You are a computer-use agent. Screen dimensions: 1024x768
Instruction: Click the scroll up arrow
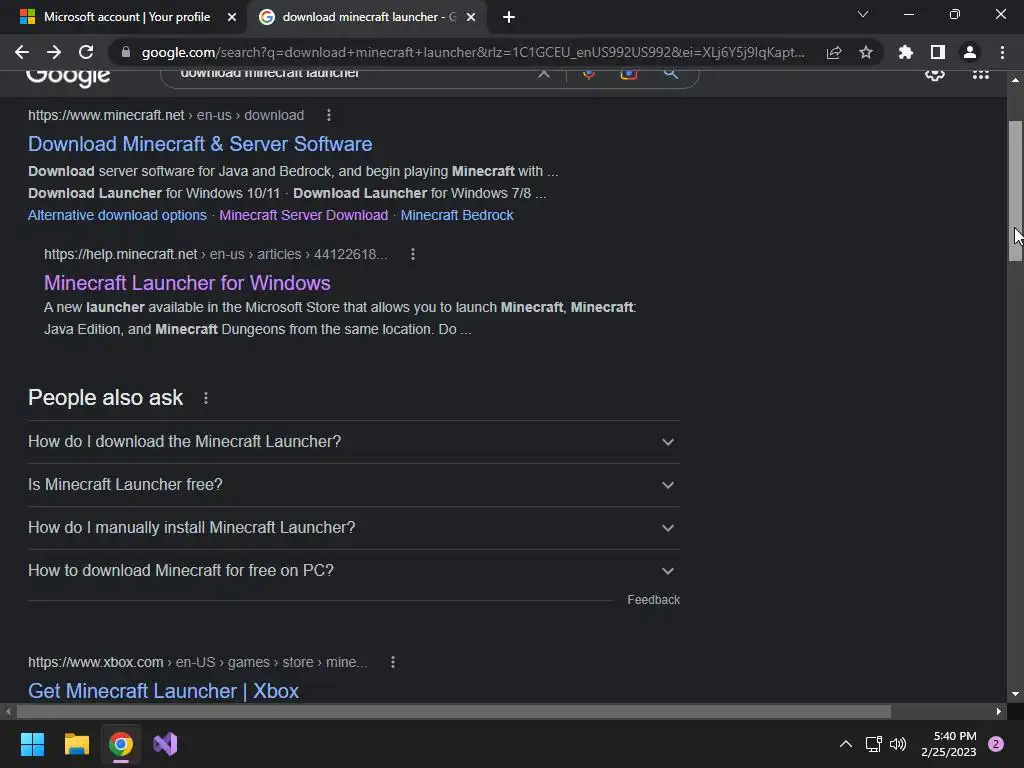[1015, 79]
